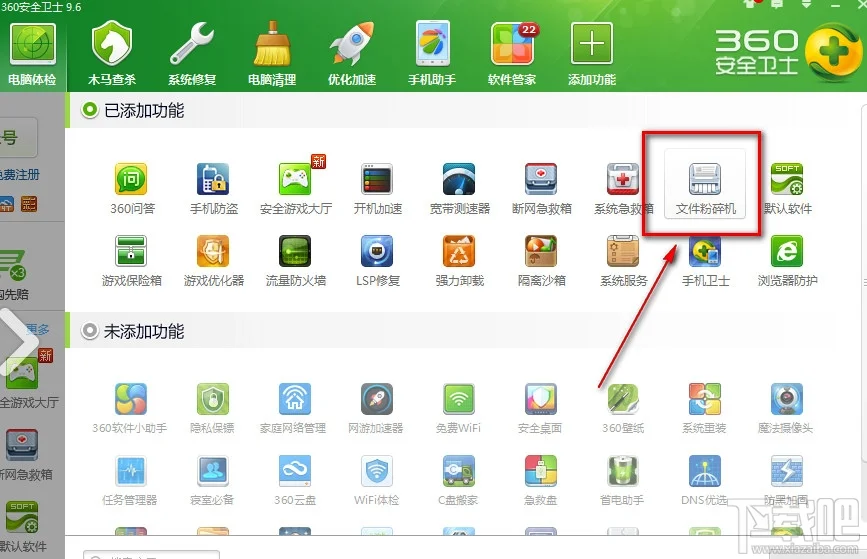Select the 未添加功能 section bullet

coord(90,331)
